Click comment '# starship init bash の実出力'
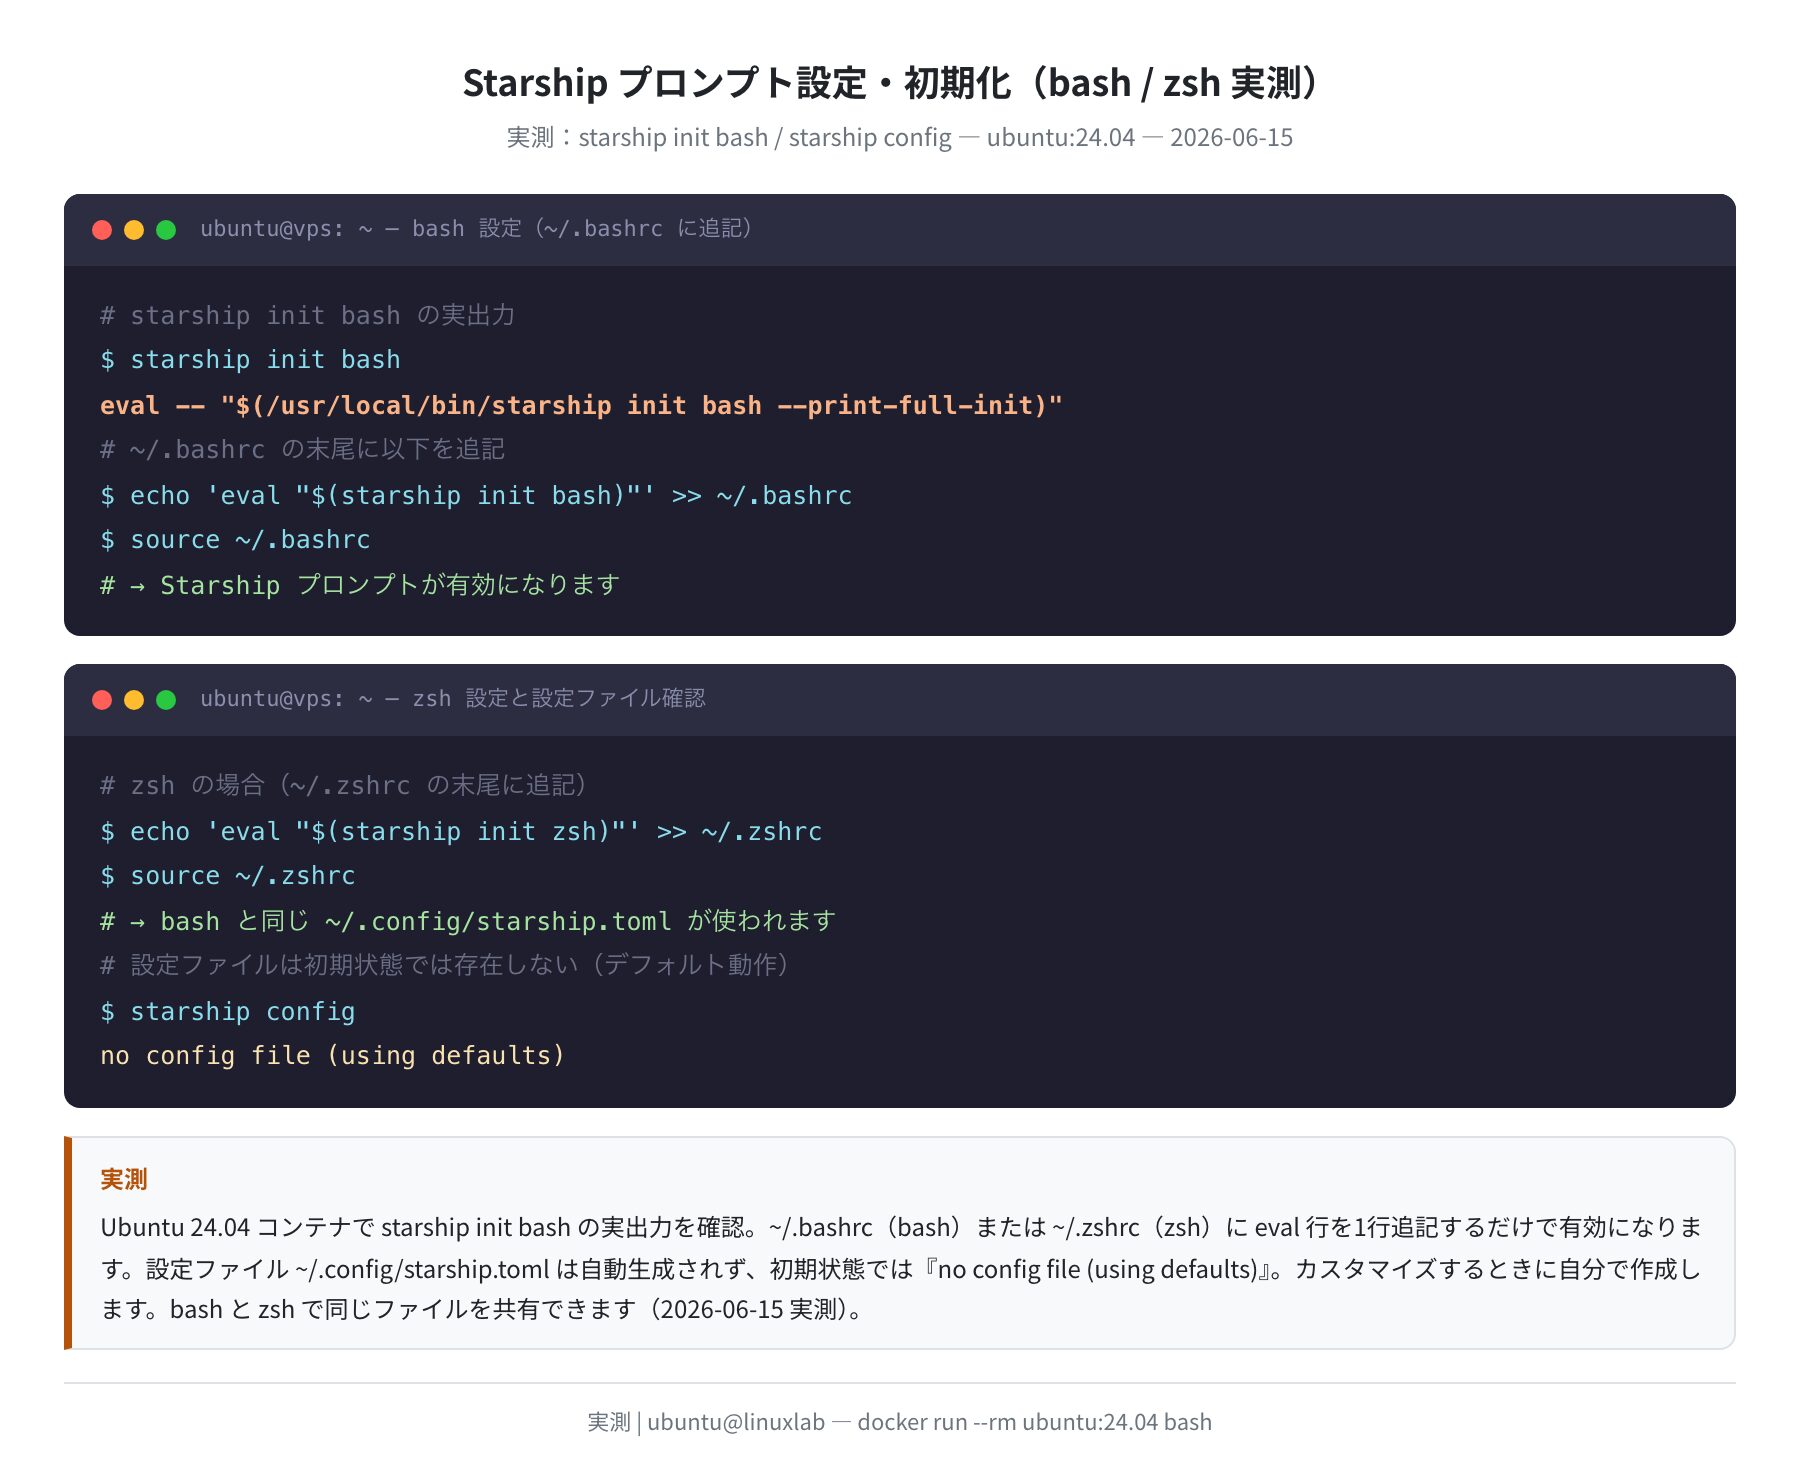Image resolution: width=1800 pixels, height=1478 pixels. point(308,315)
